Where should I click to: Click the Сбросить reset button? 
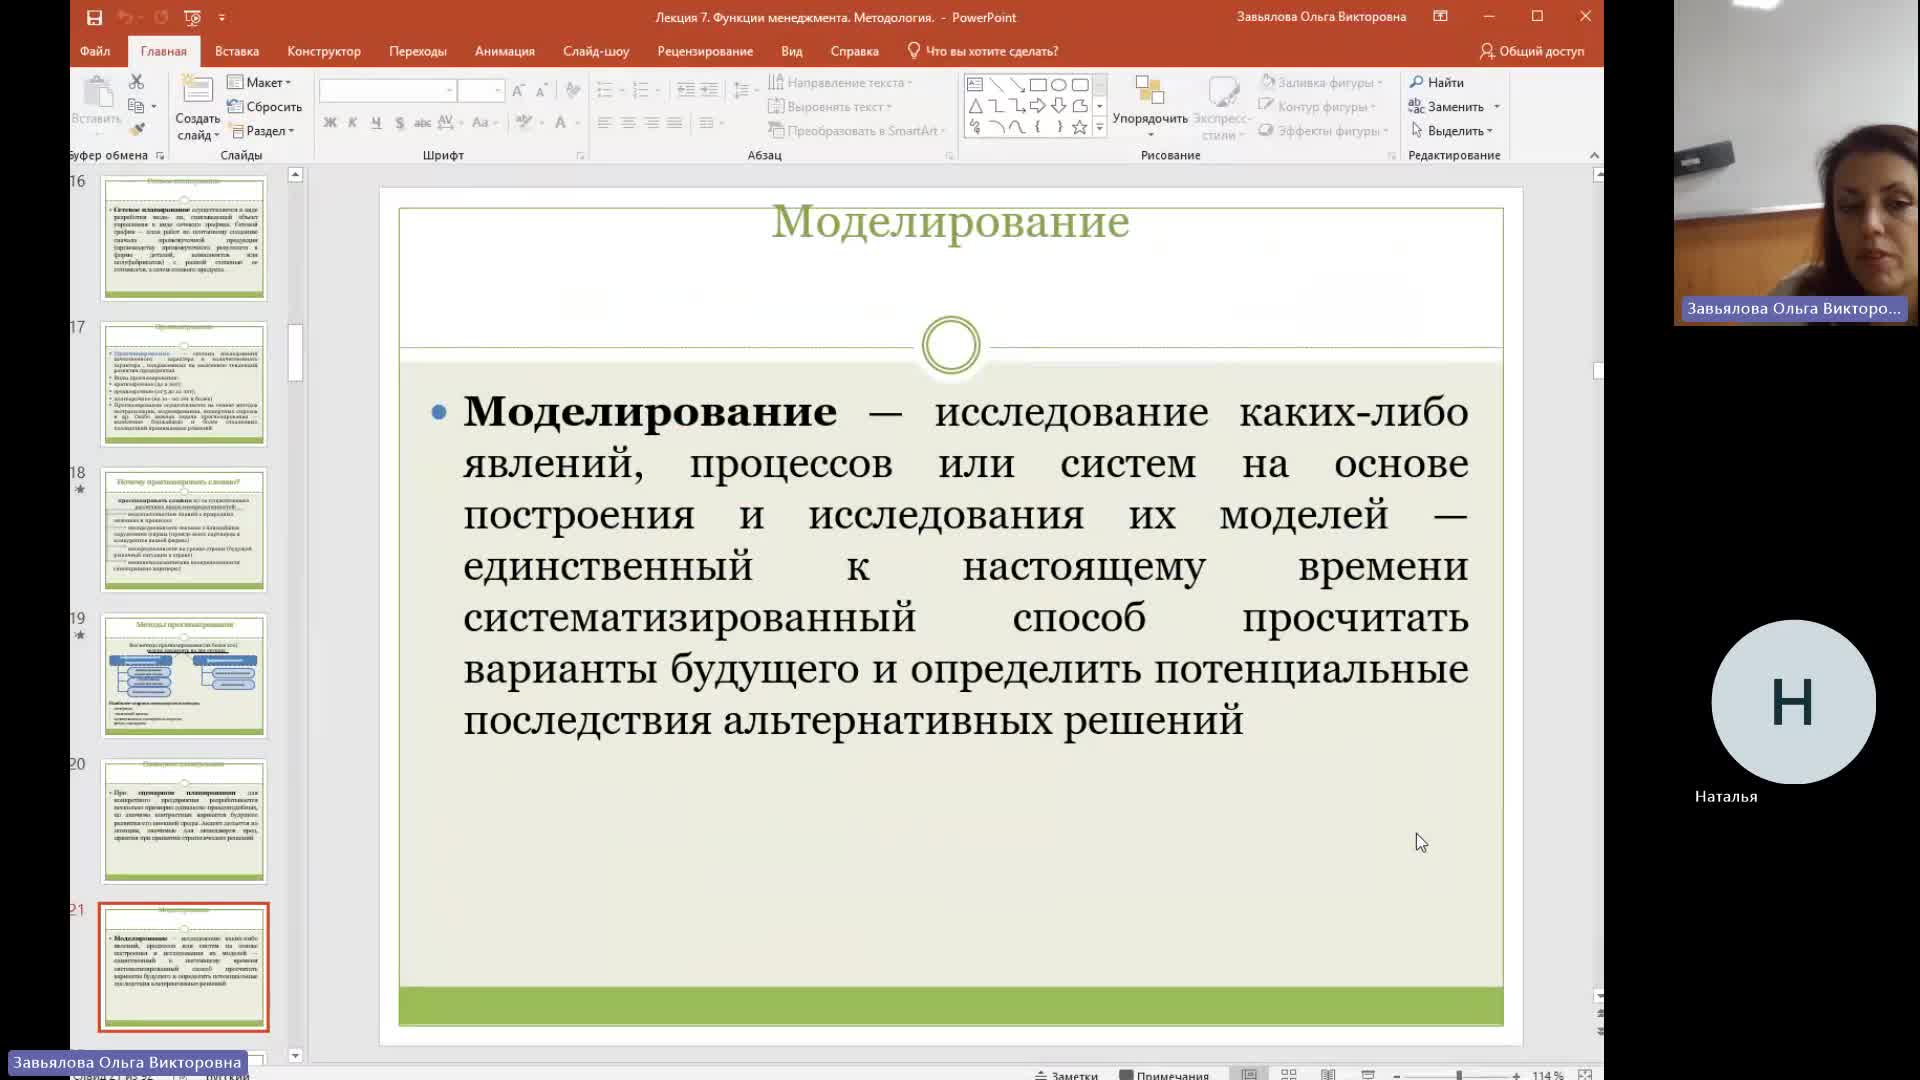coord(264,107)
